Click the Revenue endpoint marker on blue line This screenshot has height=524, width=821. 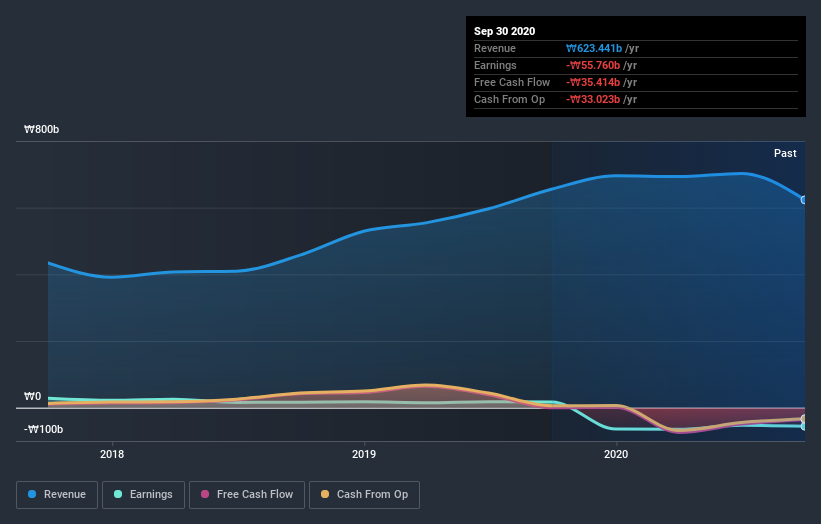point(804,200)
